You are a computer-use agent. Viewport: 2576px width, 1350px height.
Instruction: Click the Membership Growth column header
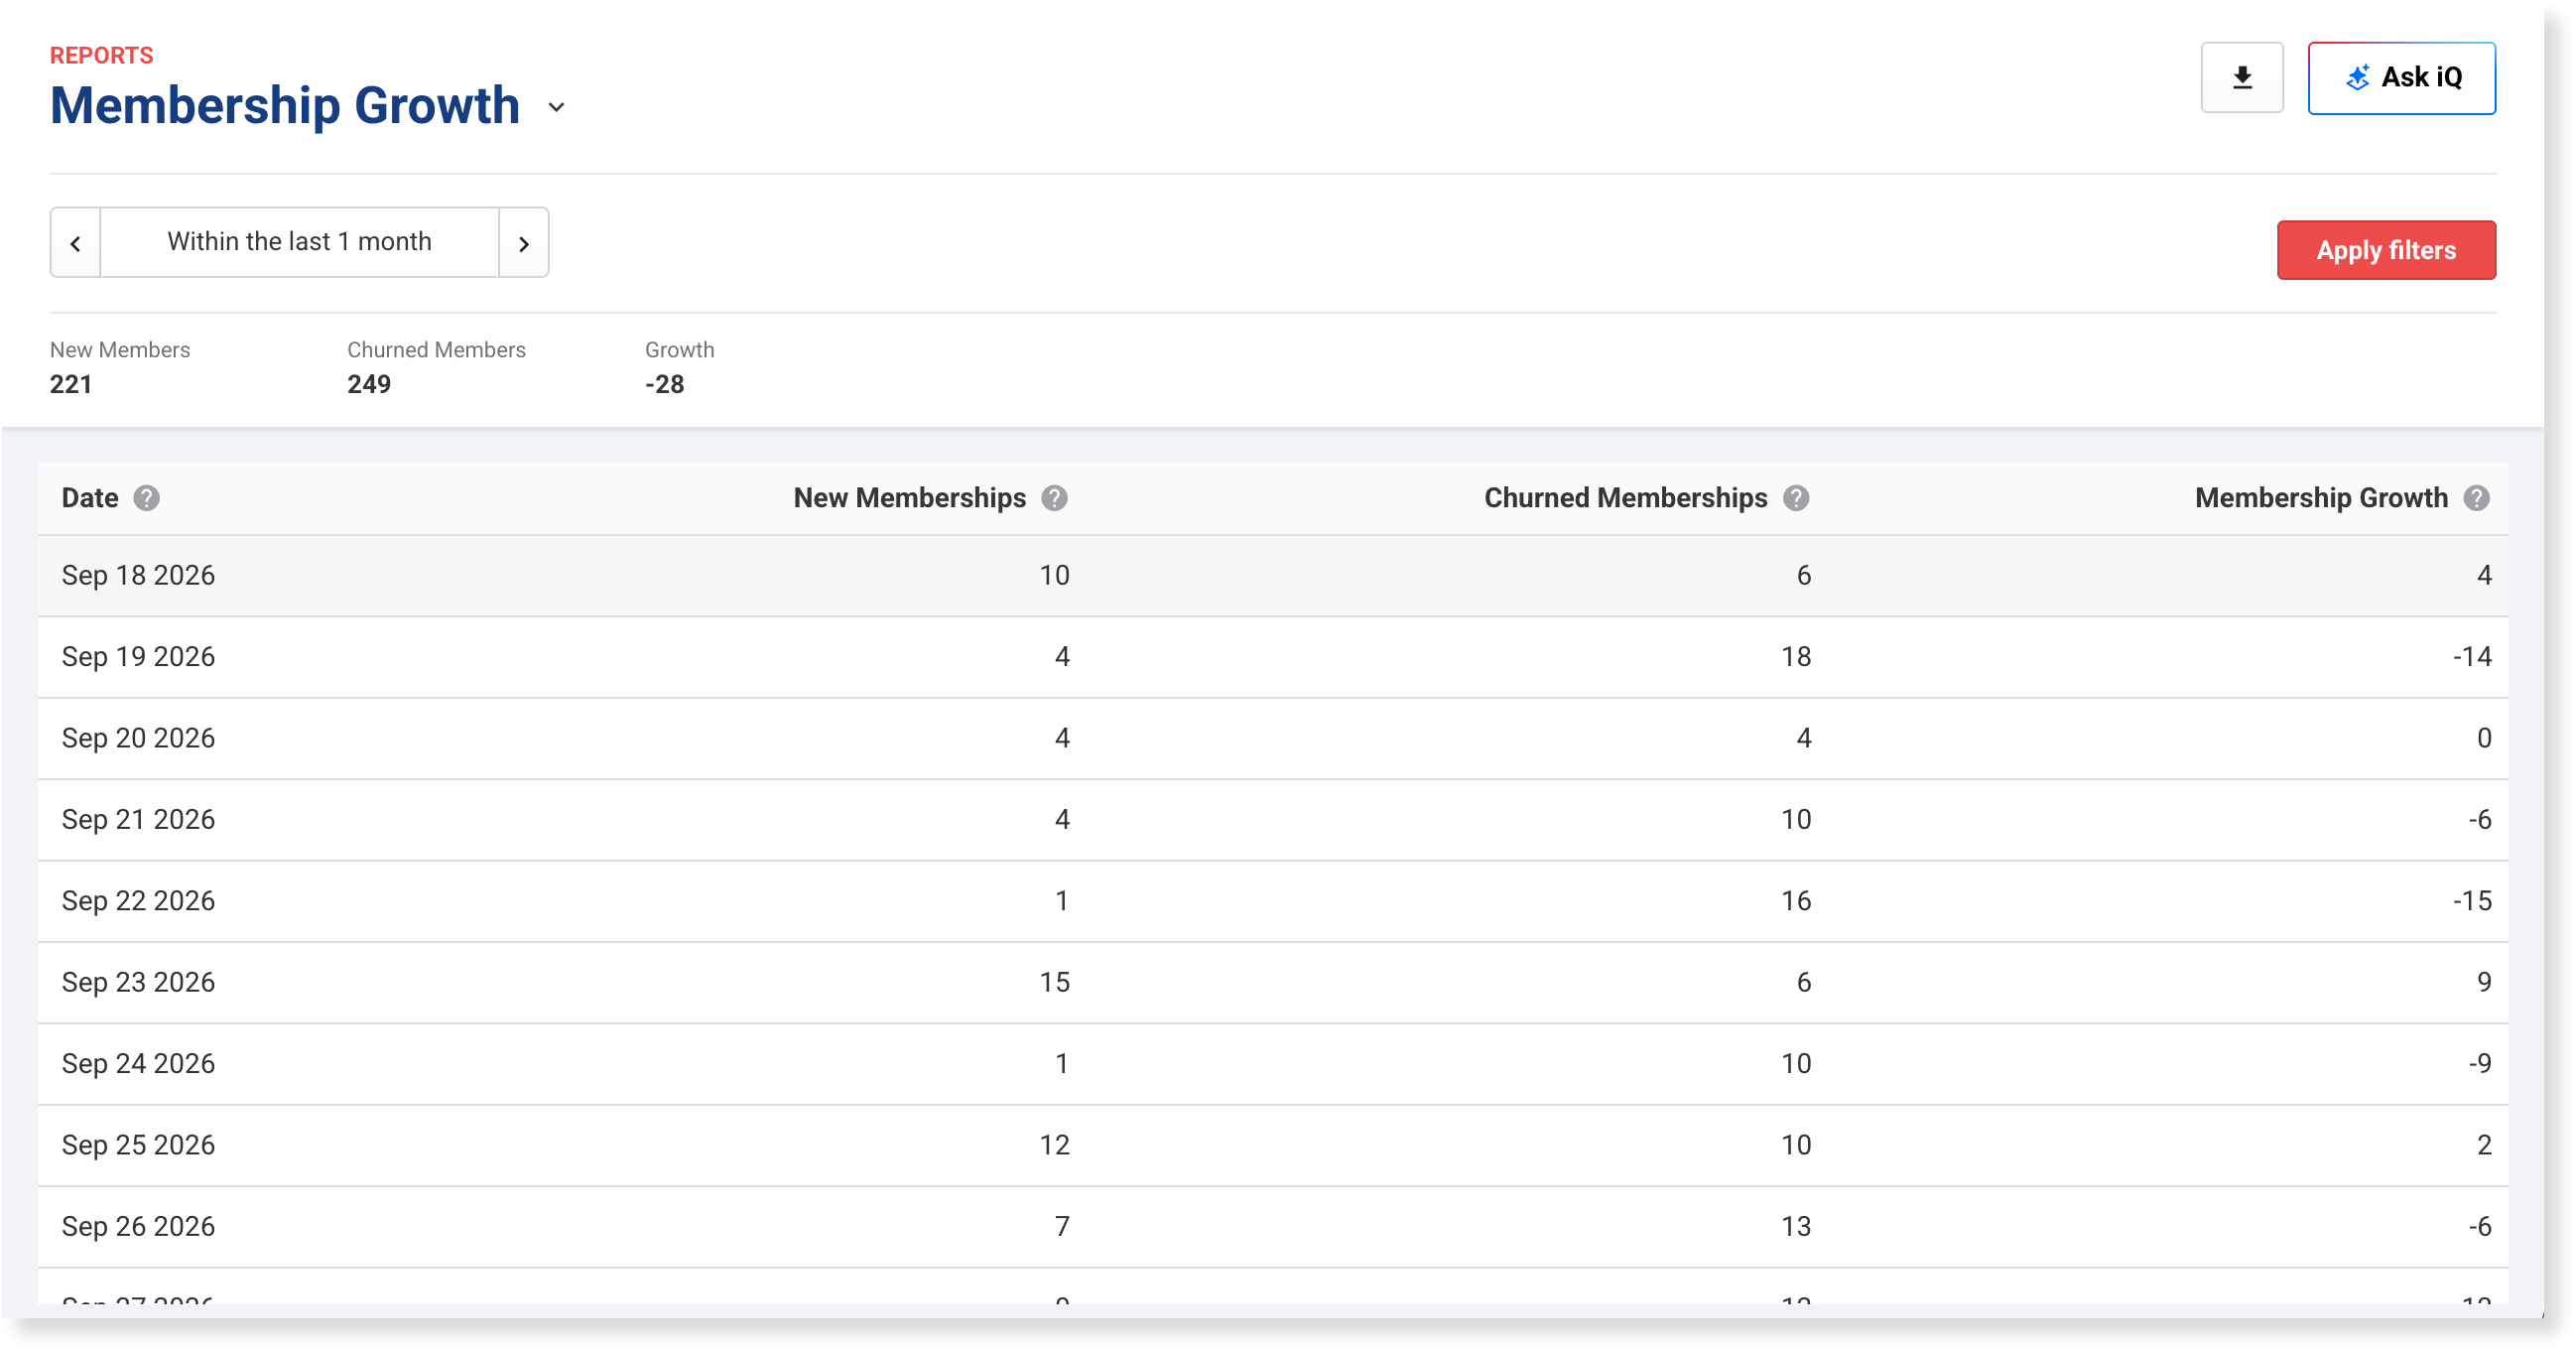tap(2320, 498)
